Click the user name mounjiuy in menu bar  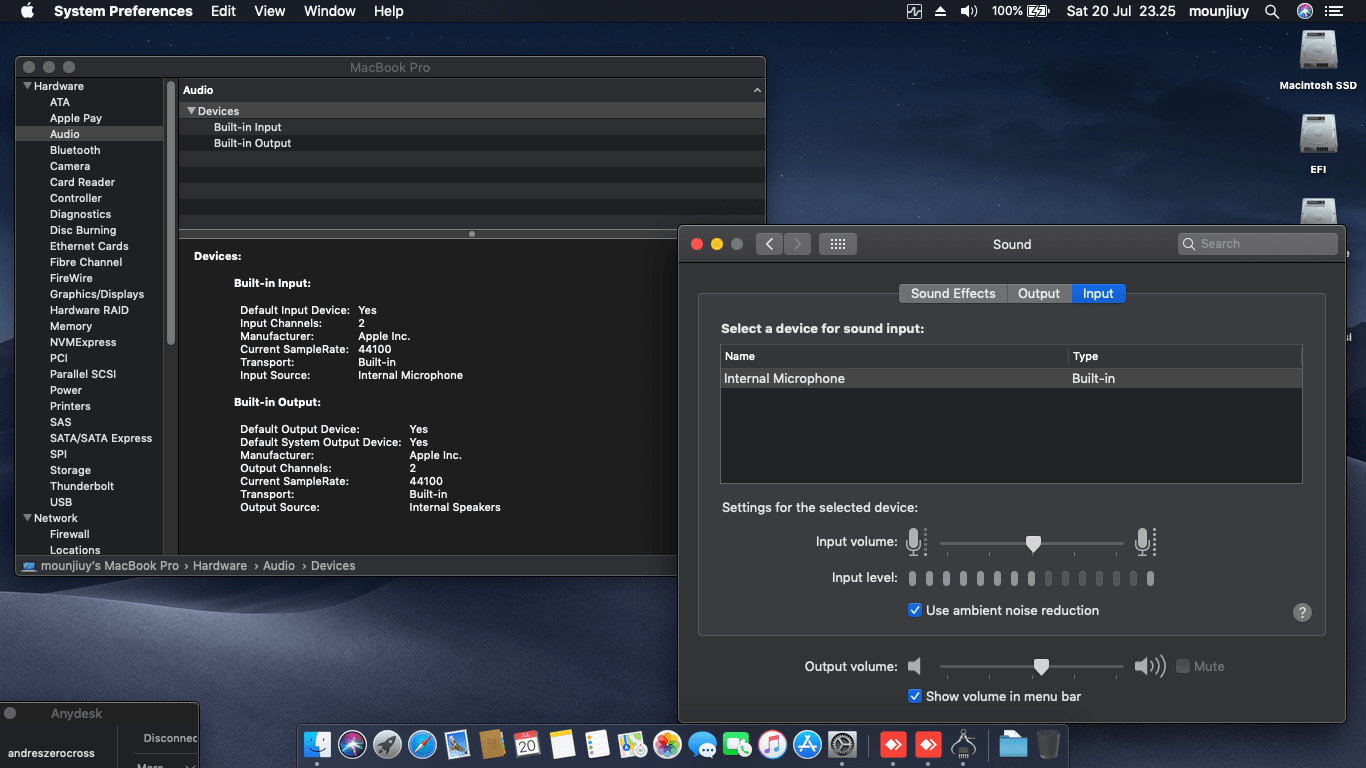[x=1220, y=11]
